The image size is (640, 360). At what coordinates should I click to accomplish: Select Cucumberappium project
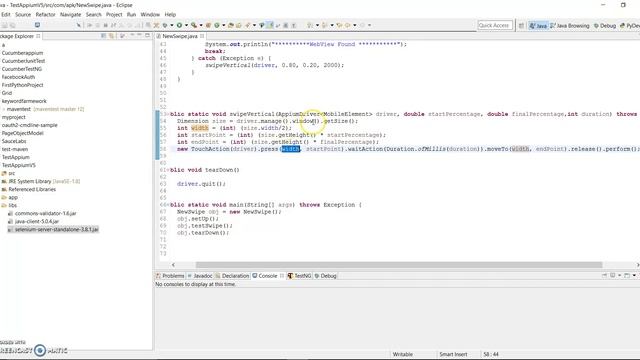(22, 53)
